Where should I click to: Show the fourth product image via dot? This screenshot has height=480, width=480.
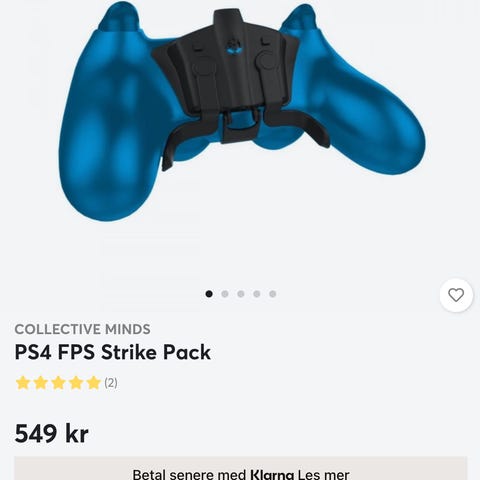(257, 294)
